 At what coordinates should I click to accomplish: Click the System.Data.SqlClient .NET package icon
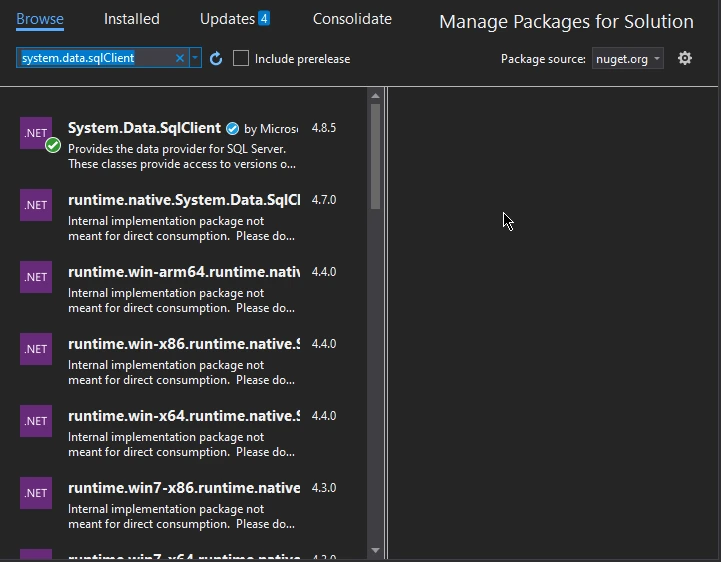pos(36,133)
